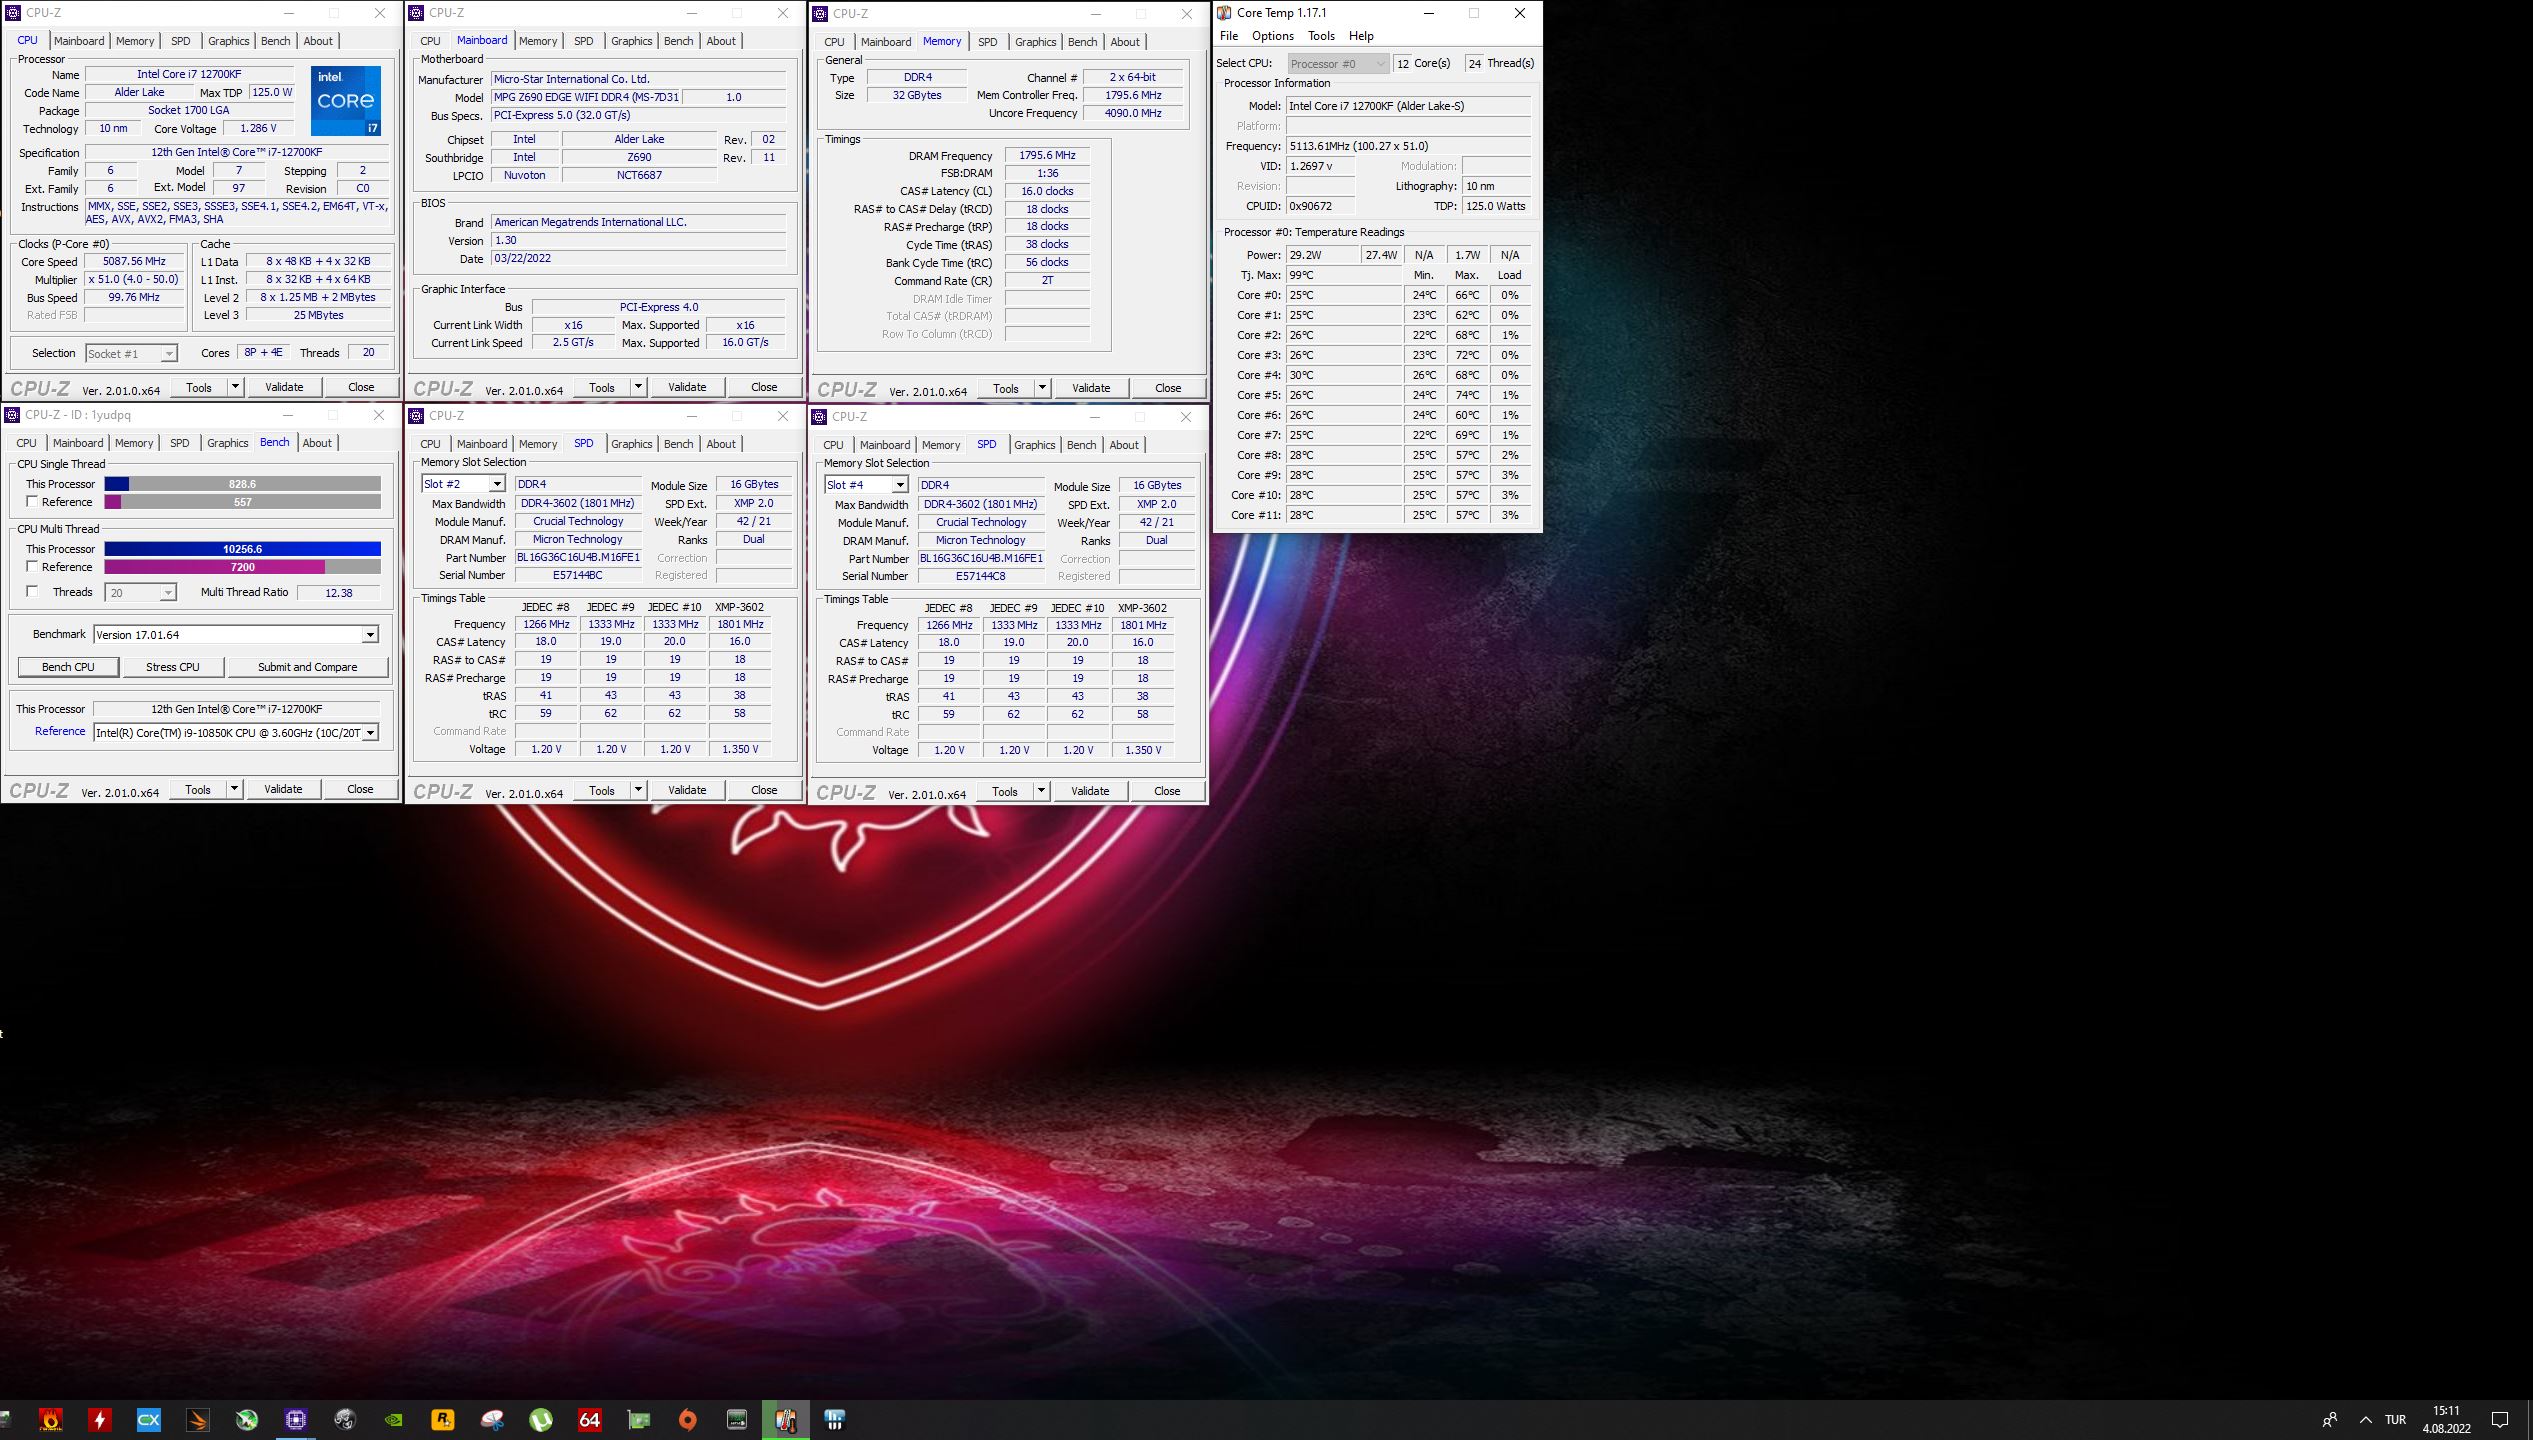Image resolution: width=2533 pixels, height=1440 pixels.
Task: Click the Core Speed 5087.56 MHz field
Action: pyautogui.click(x=134, y=262)
